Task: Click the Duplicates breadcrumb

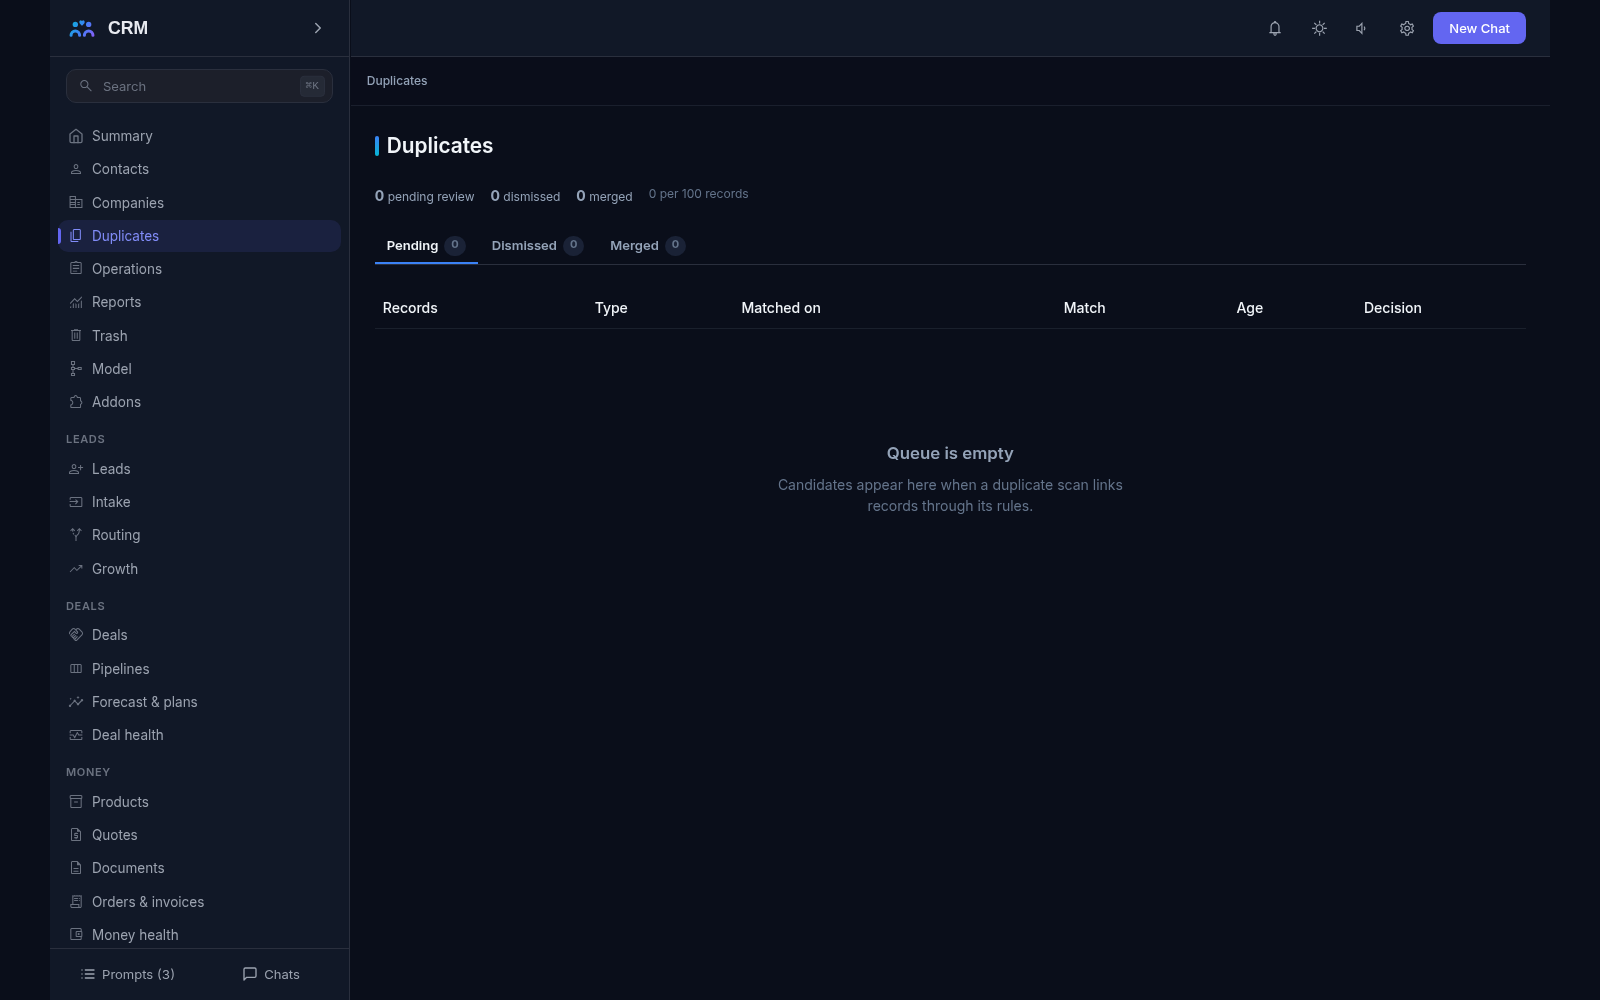Action: point(397,81)
